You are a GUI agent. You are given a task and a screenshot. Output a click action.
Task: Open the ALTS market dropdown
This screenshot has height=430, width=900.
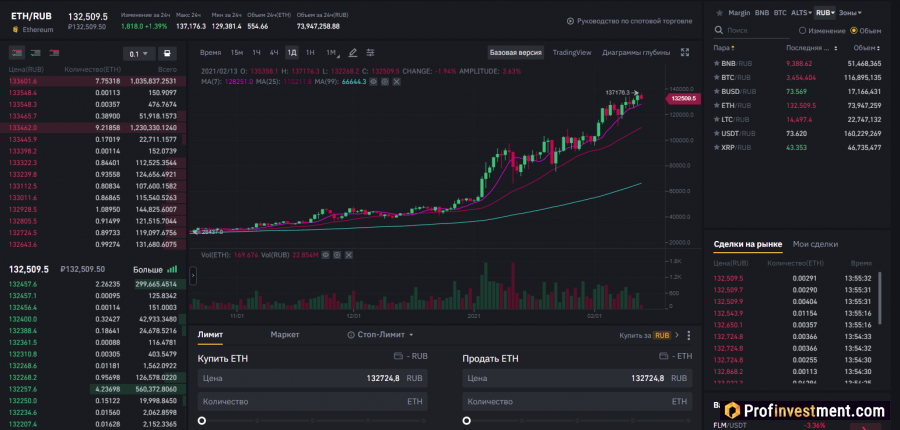coord(801,12)
